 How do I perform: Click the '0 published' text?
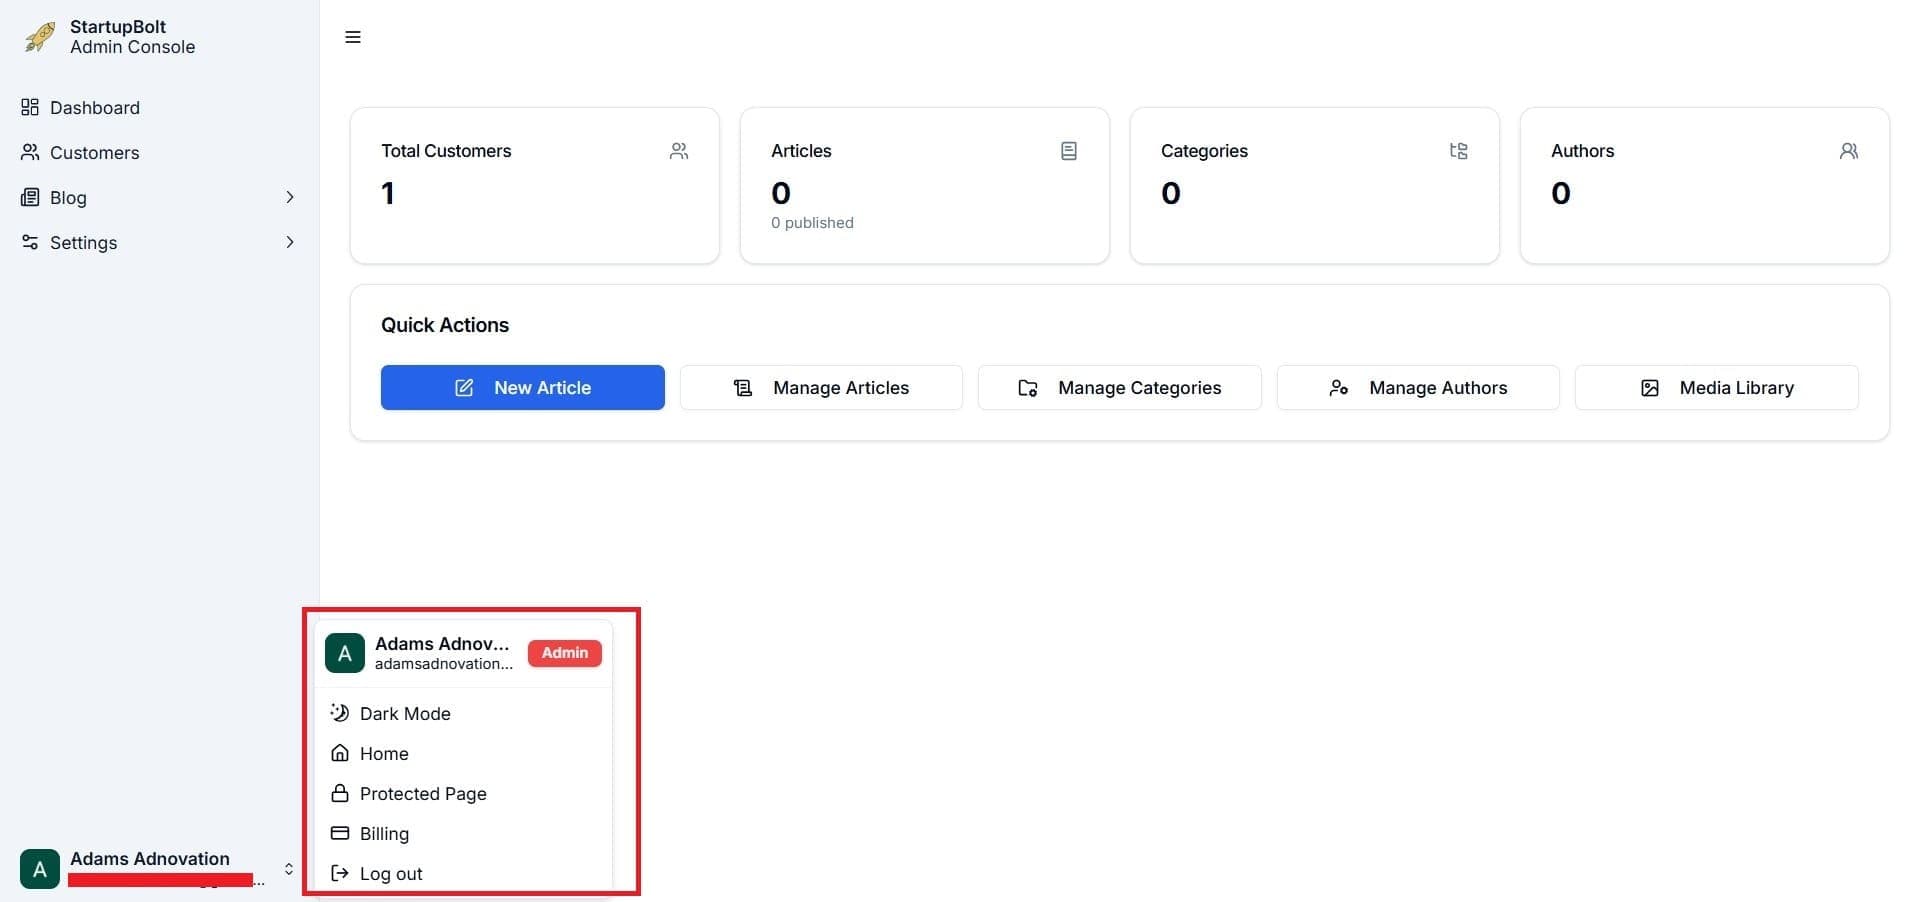tap(812, 222)
